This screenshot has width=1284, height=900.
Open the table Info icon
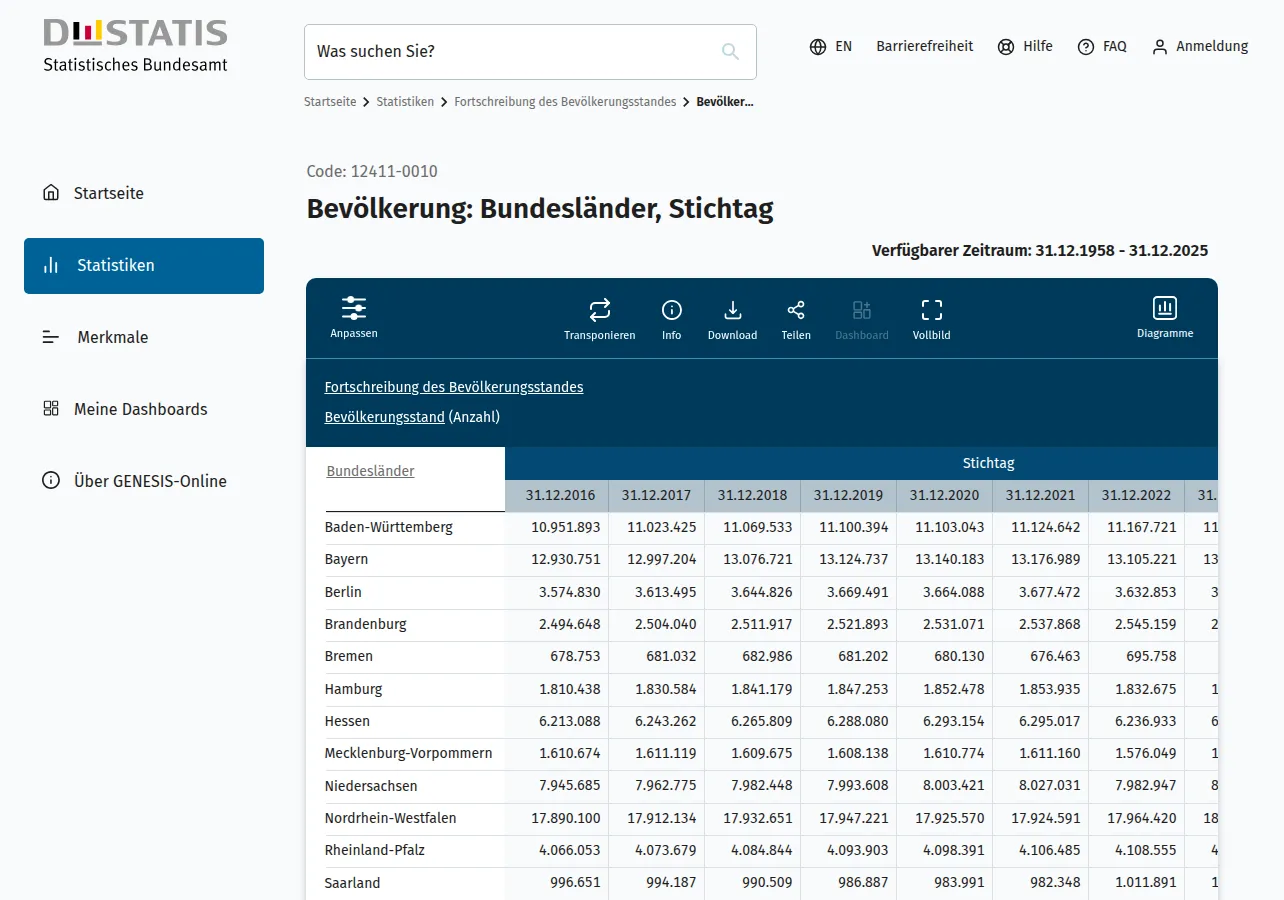pyautogui.click(x=672, y=310)
